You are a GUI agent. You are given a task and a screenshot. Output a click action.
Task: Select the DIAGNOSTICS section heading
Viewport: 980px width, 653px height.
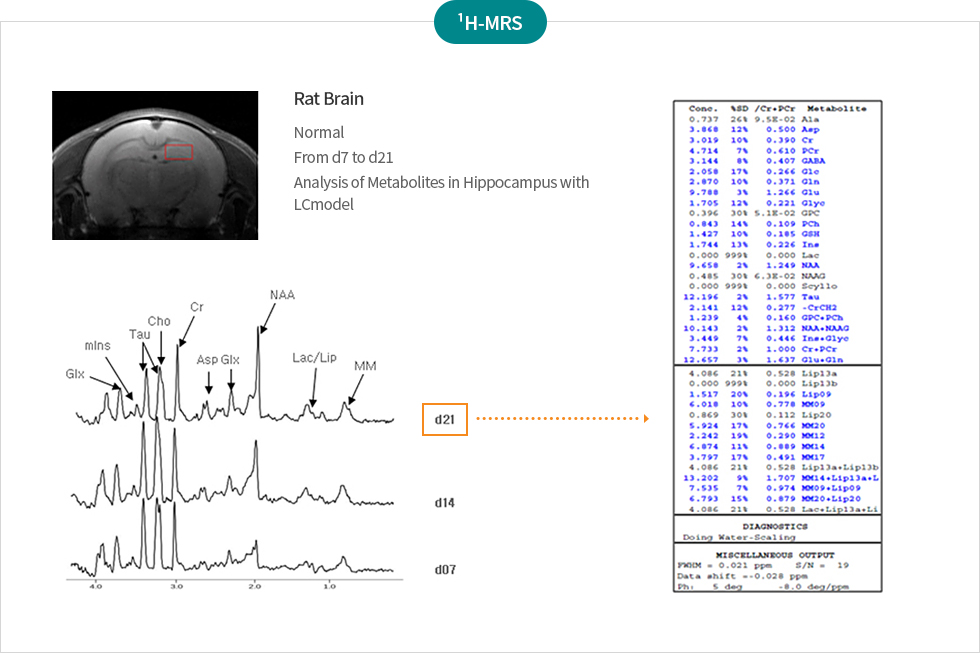(775, 526)
